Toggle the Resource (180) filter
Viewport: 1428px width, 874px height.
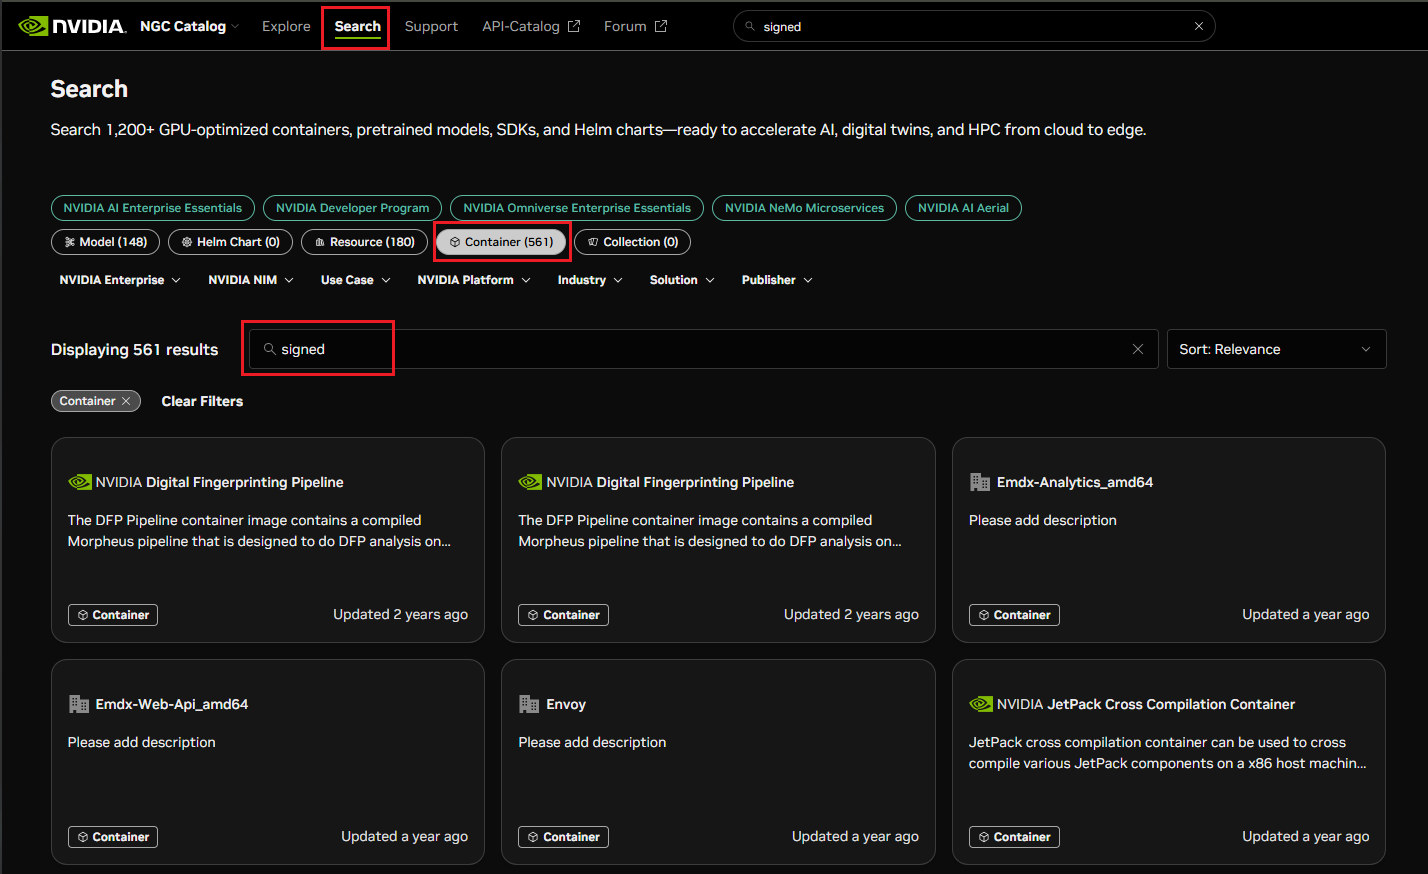[365, 242]
